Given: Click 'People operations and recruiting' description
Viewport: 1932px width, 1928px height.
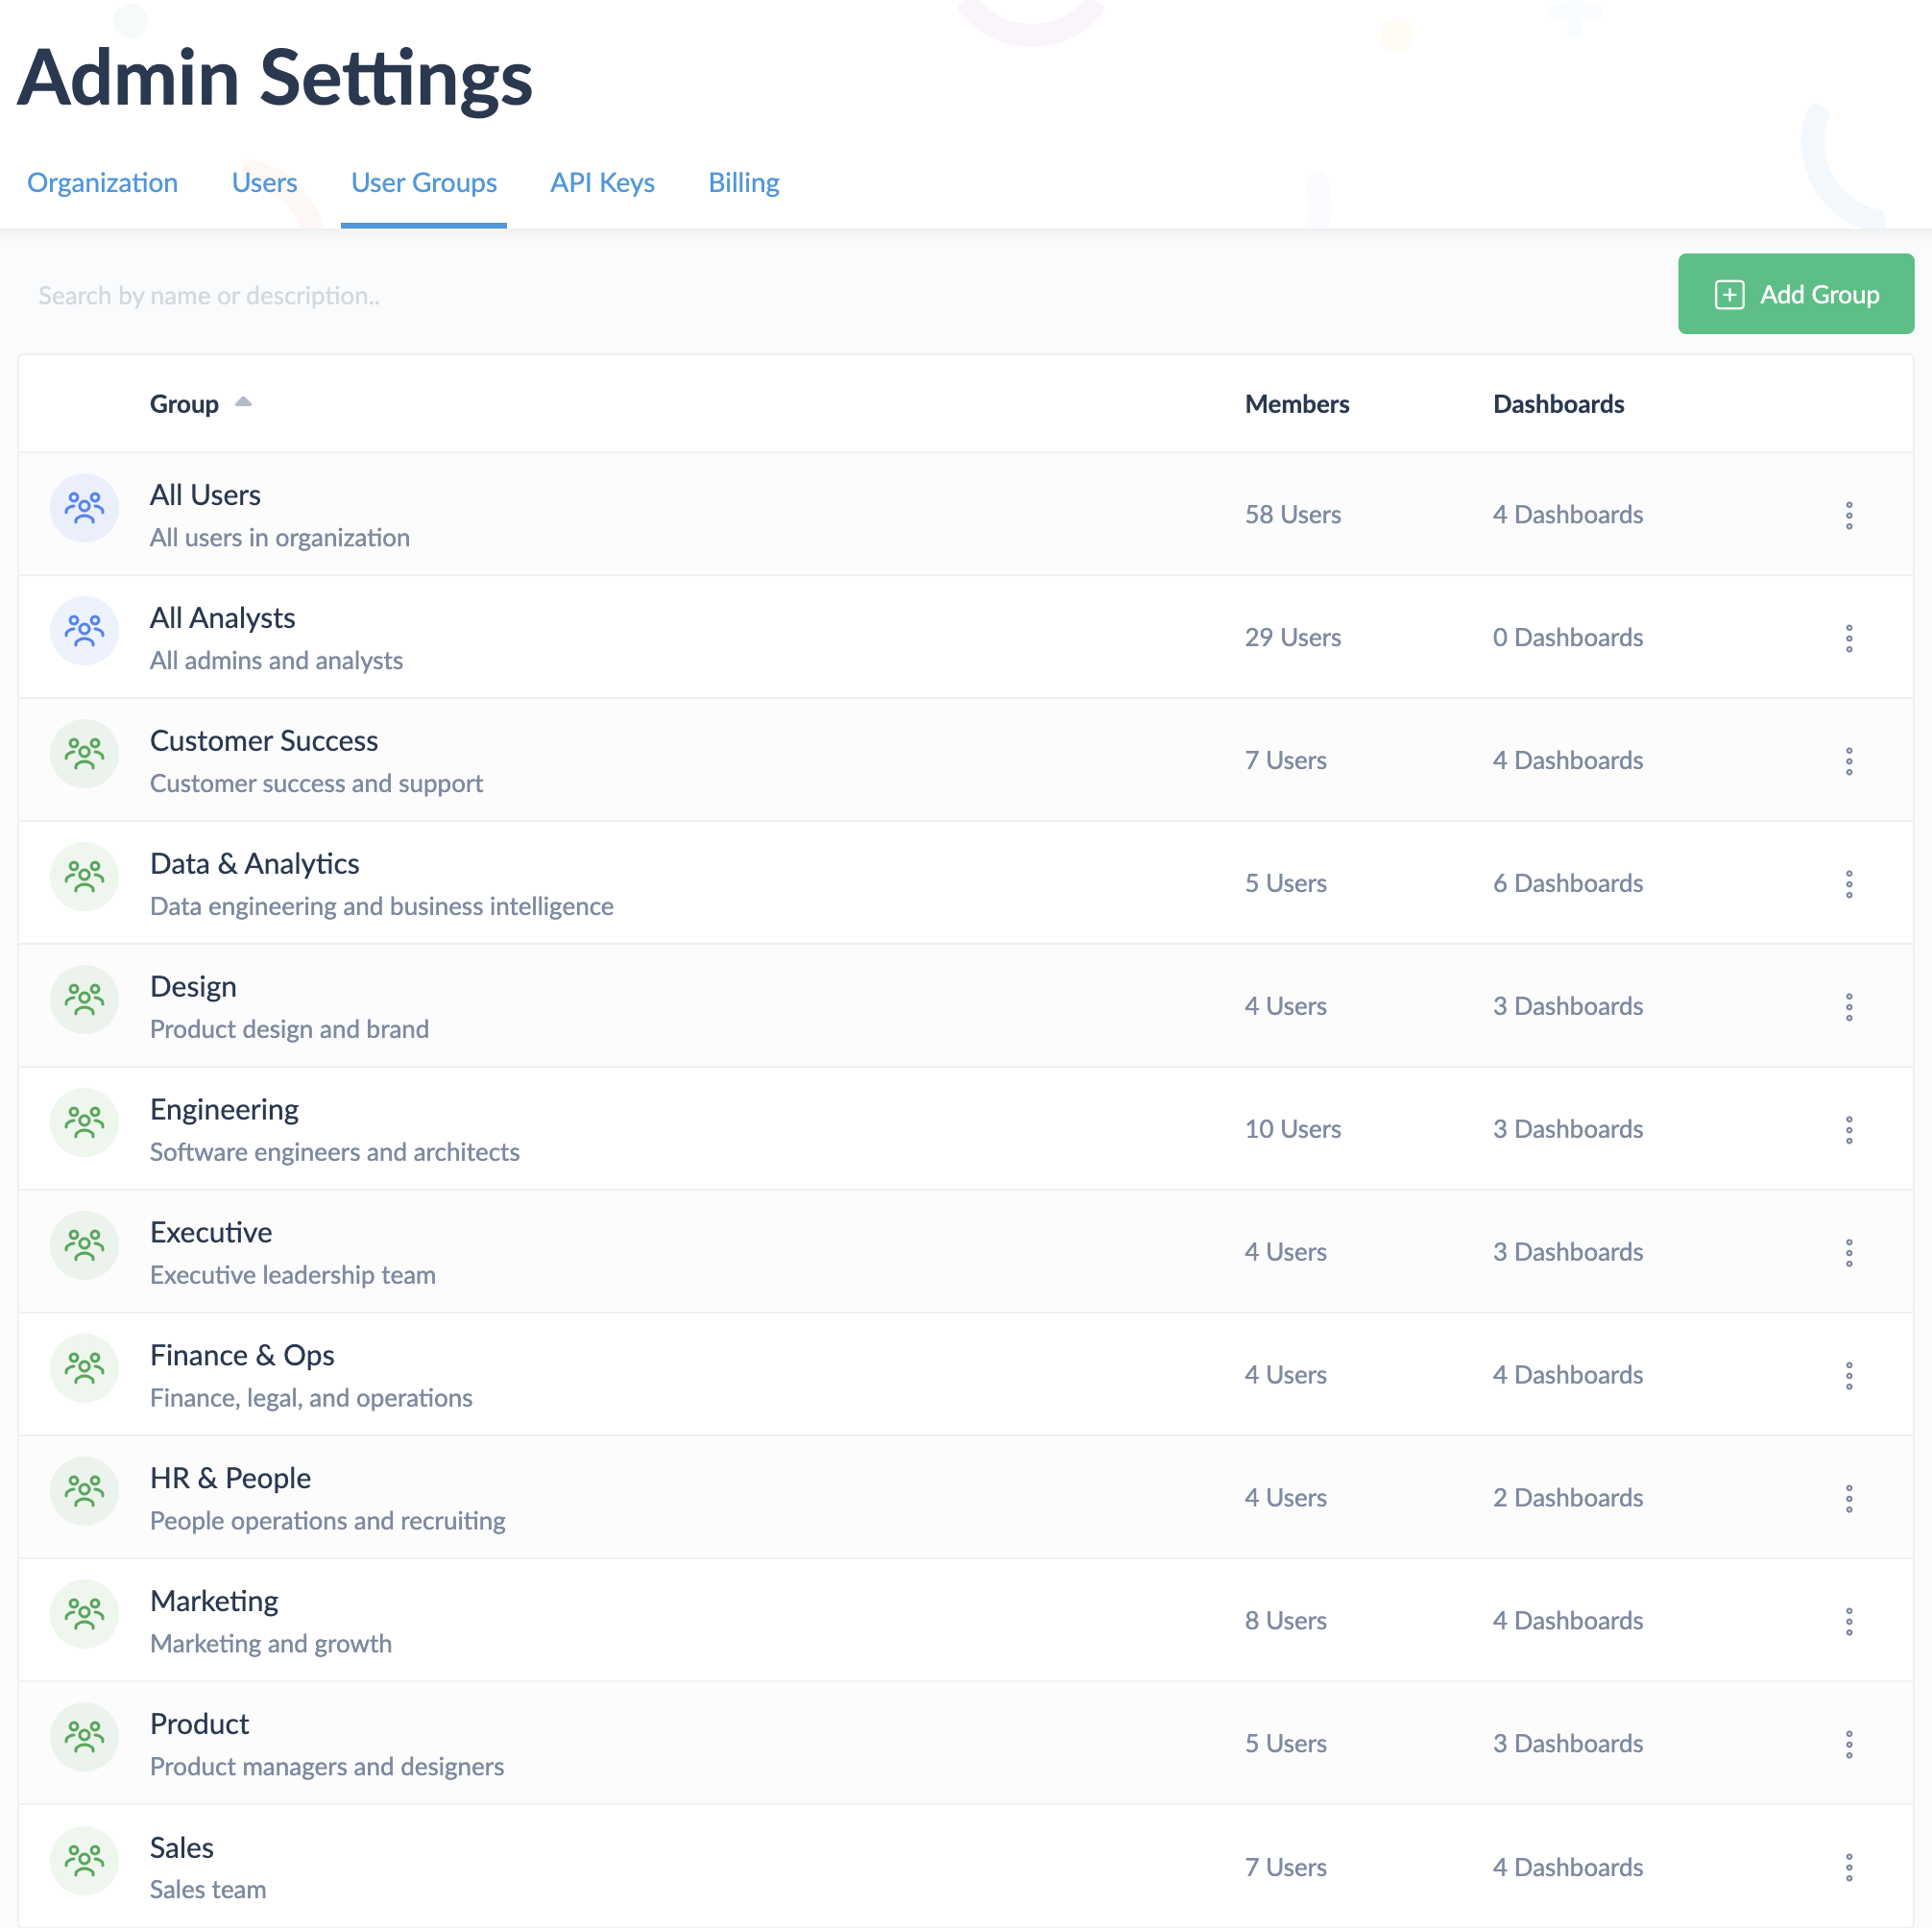Looking at the screenshot, I should click(327, 1522).
